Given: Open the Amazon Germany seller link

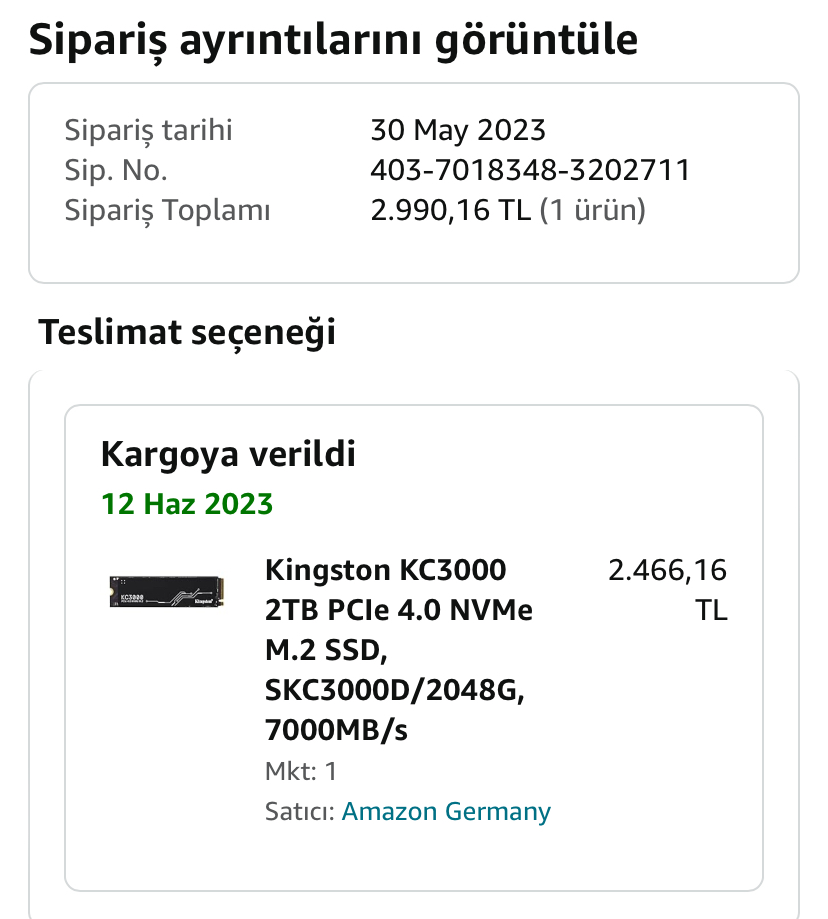Looking at the screenshot, I should click(x=446, y=811).
